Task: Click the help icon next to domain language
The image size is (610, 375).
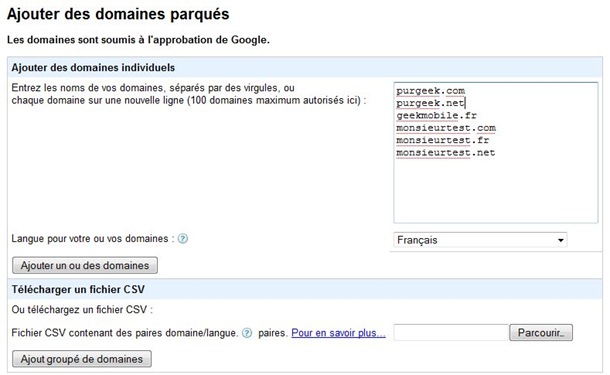Action: (x=183, y=238)
